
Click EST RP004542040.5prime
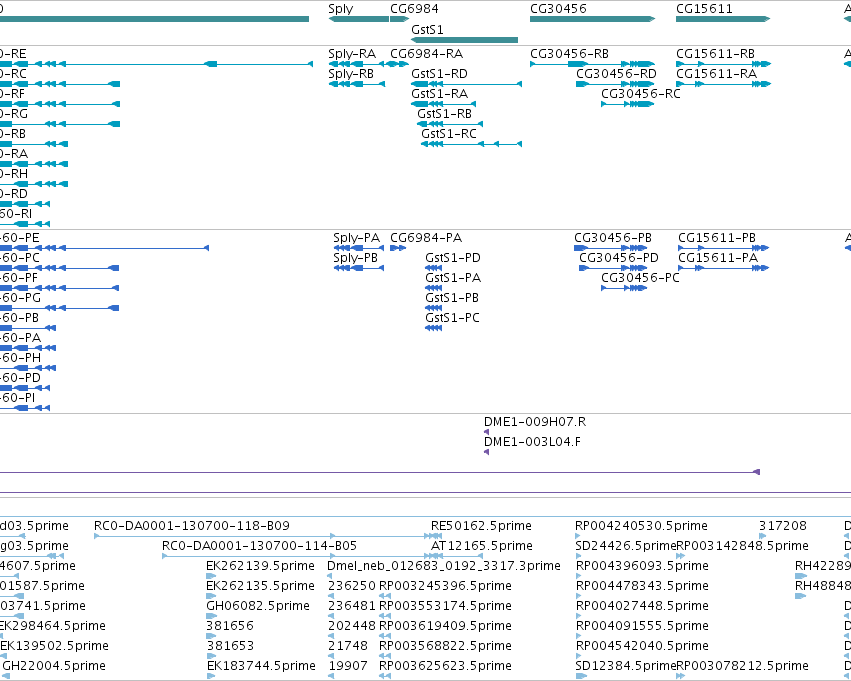tap(642, 646)
